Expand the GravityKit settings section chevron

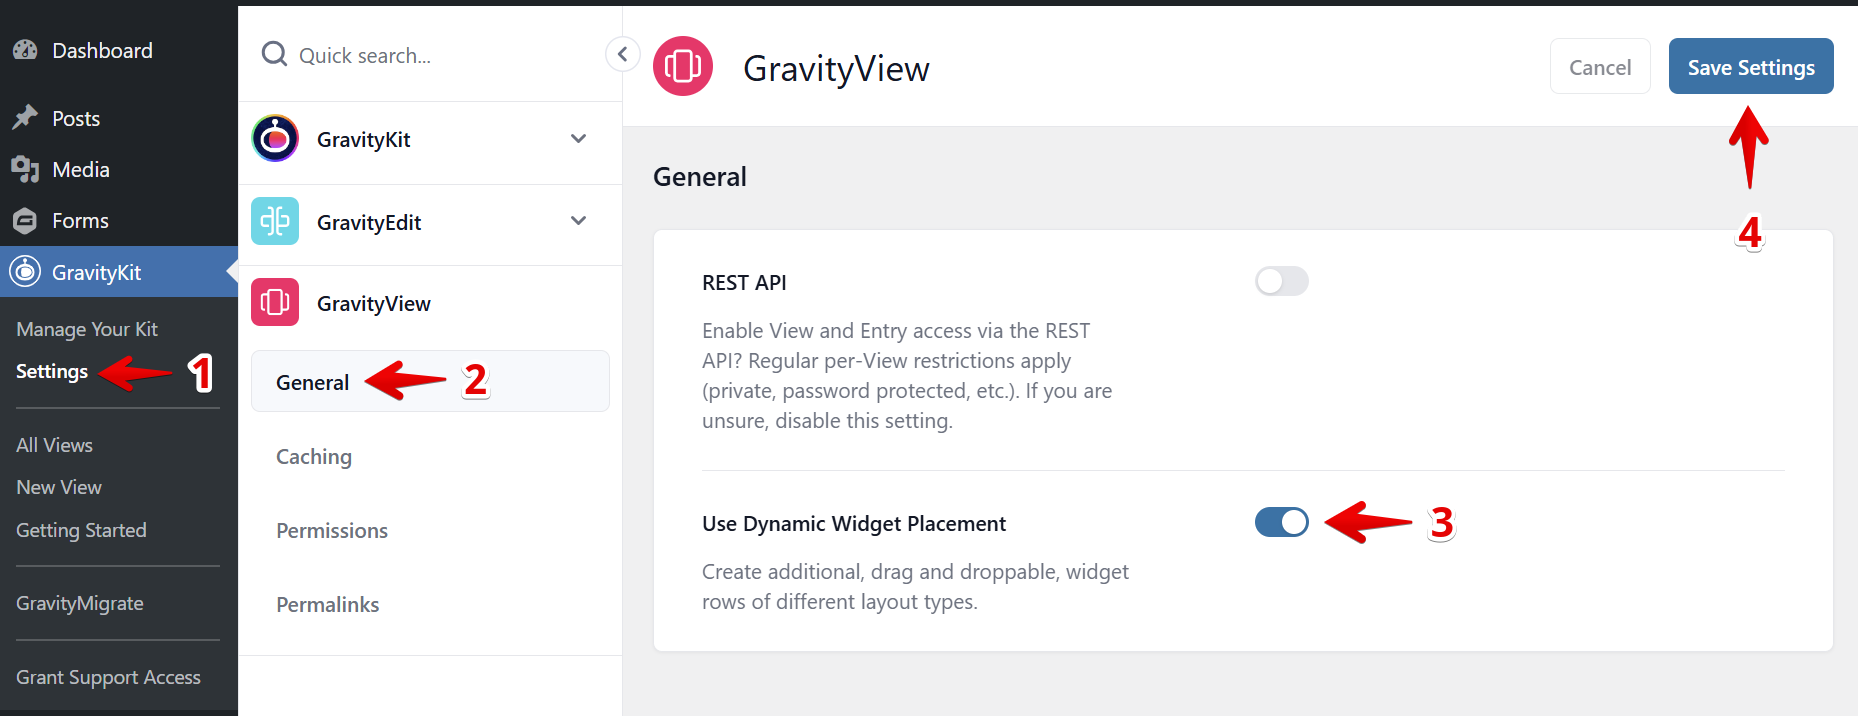coord(578,139)
